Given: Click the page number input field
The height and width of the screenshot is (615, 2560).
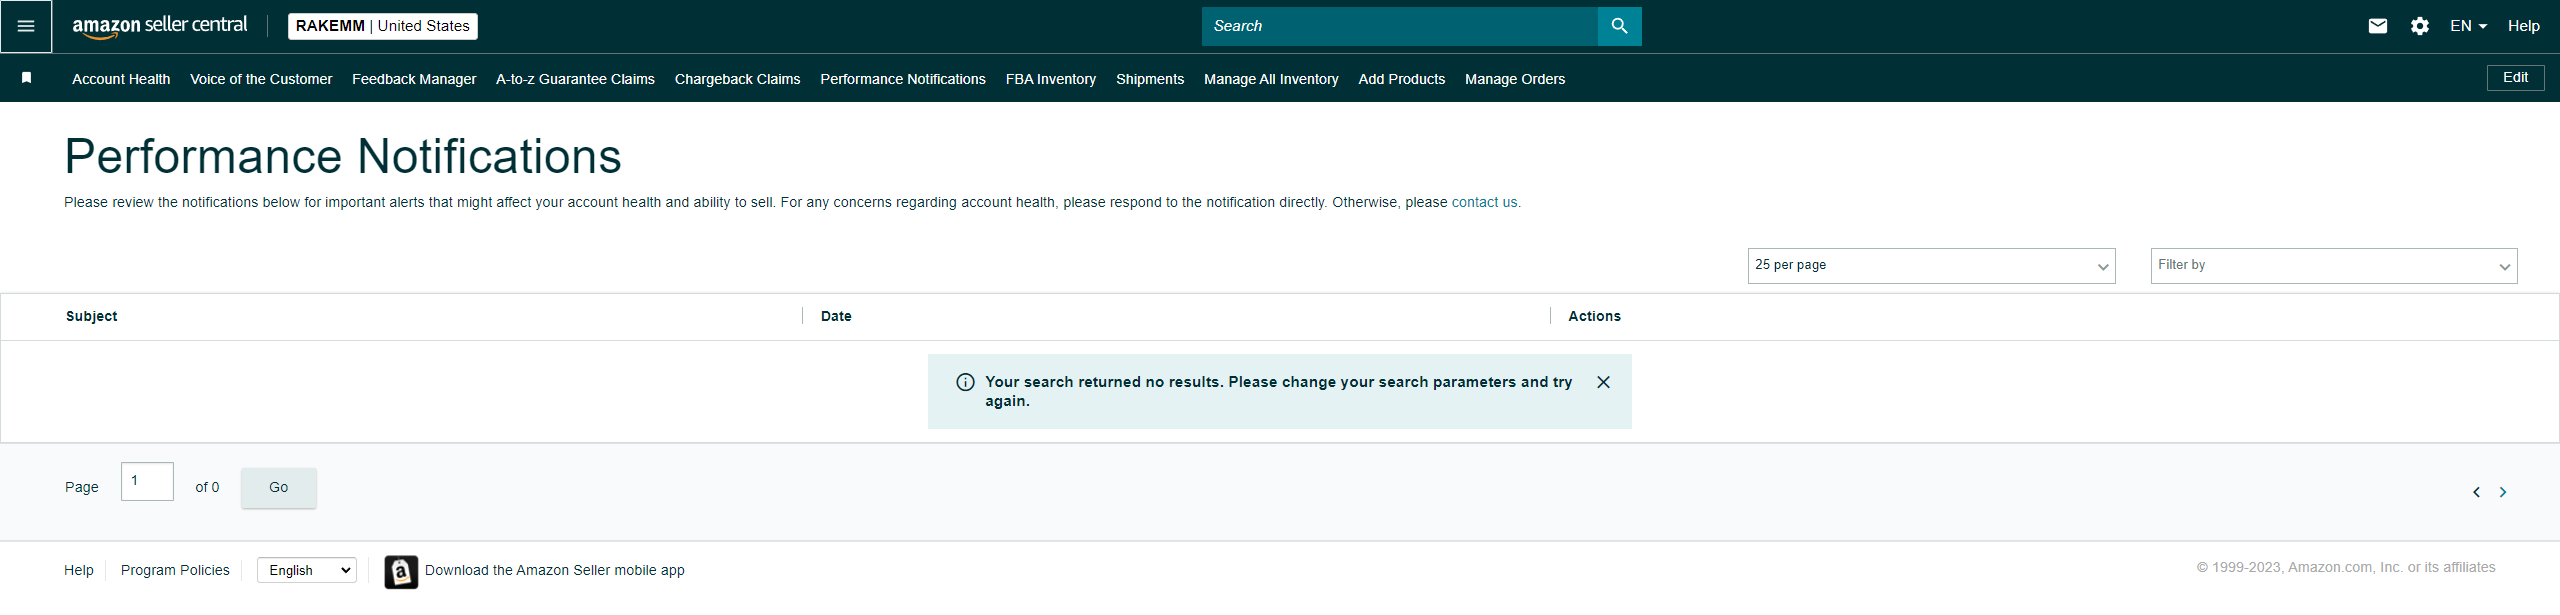Looking at the screenshot, I should pos(147,481).
